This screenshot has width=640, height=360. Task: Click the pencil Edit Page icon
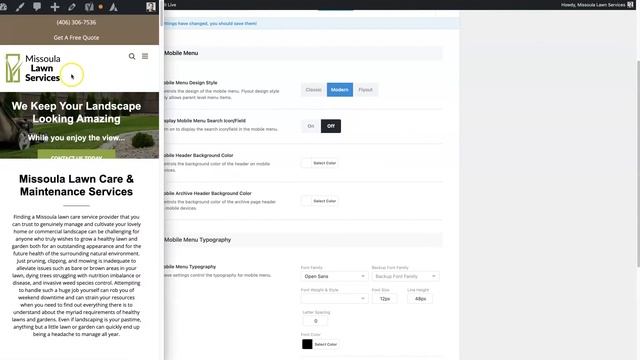72,7
